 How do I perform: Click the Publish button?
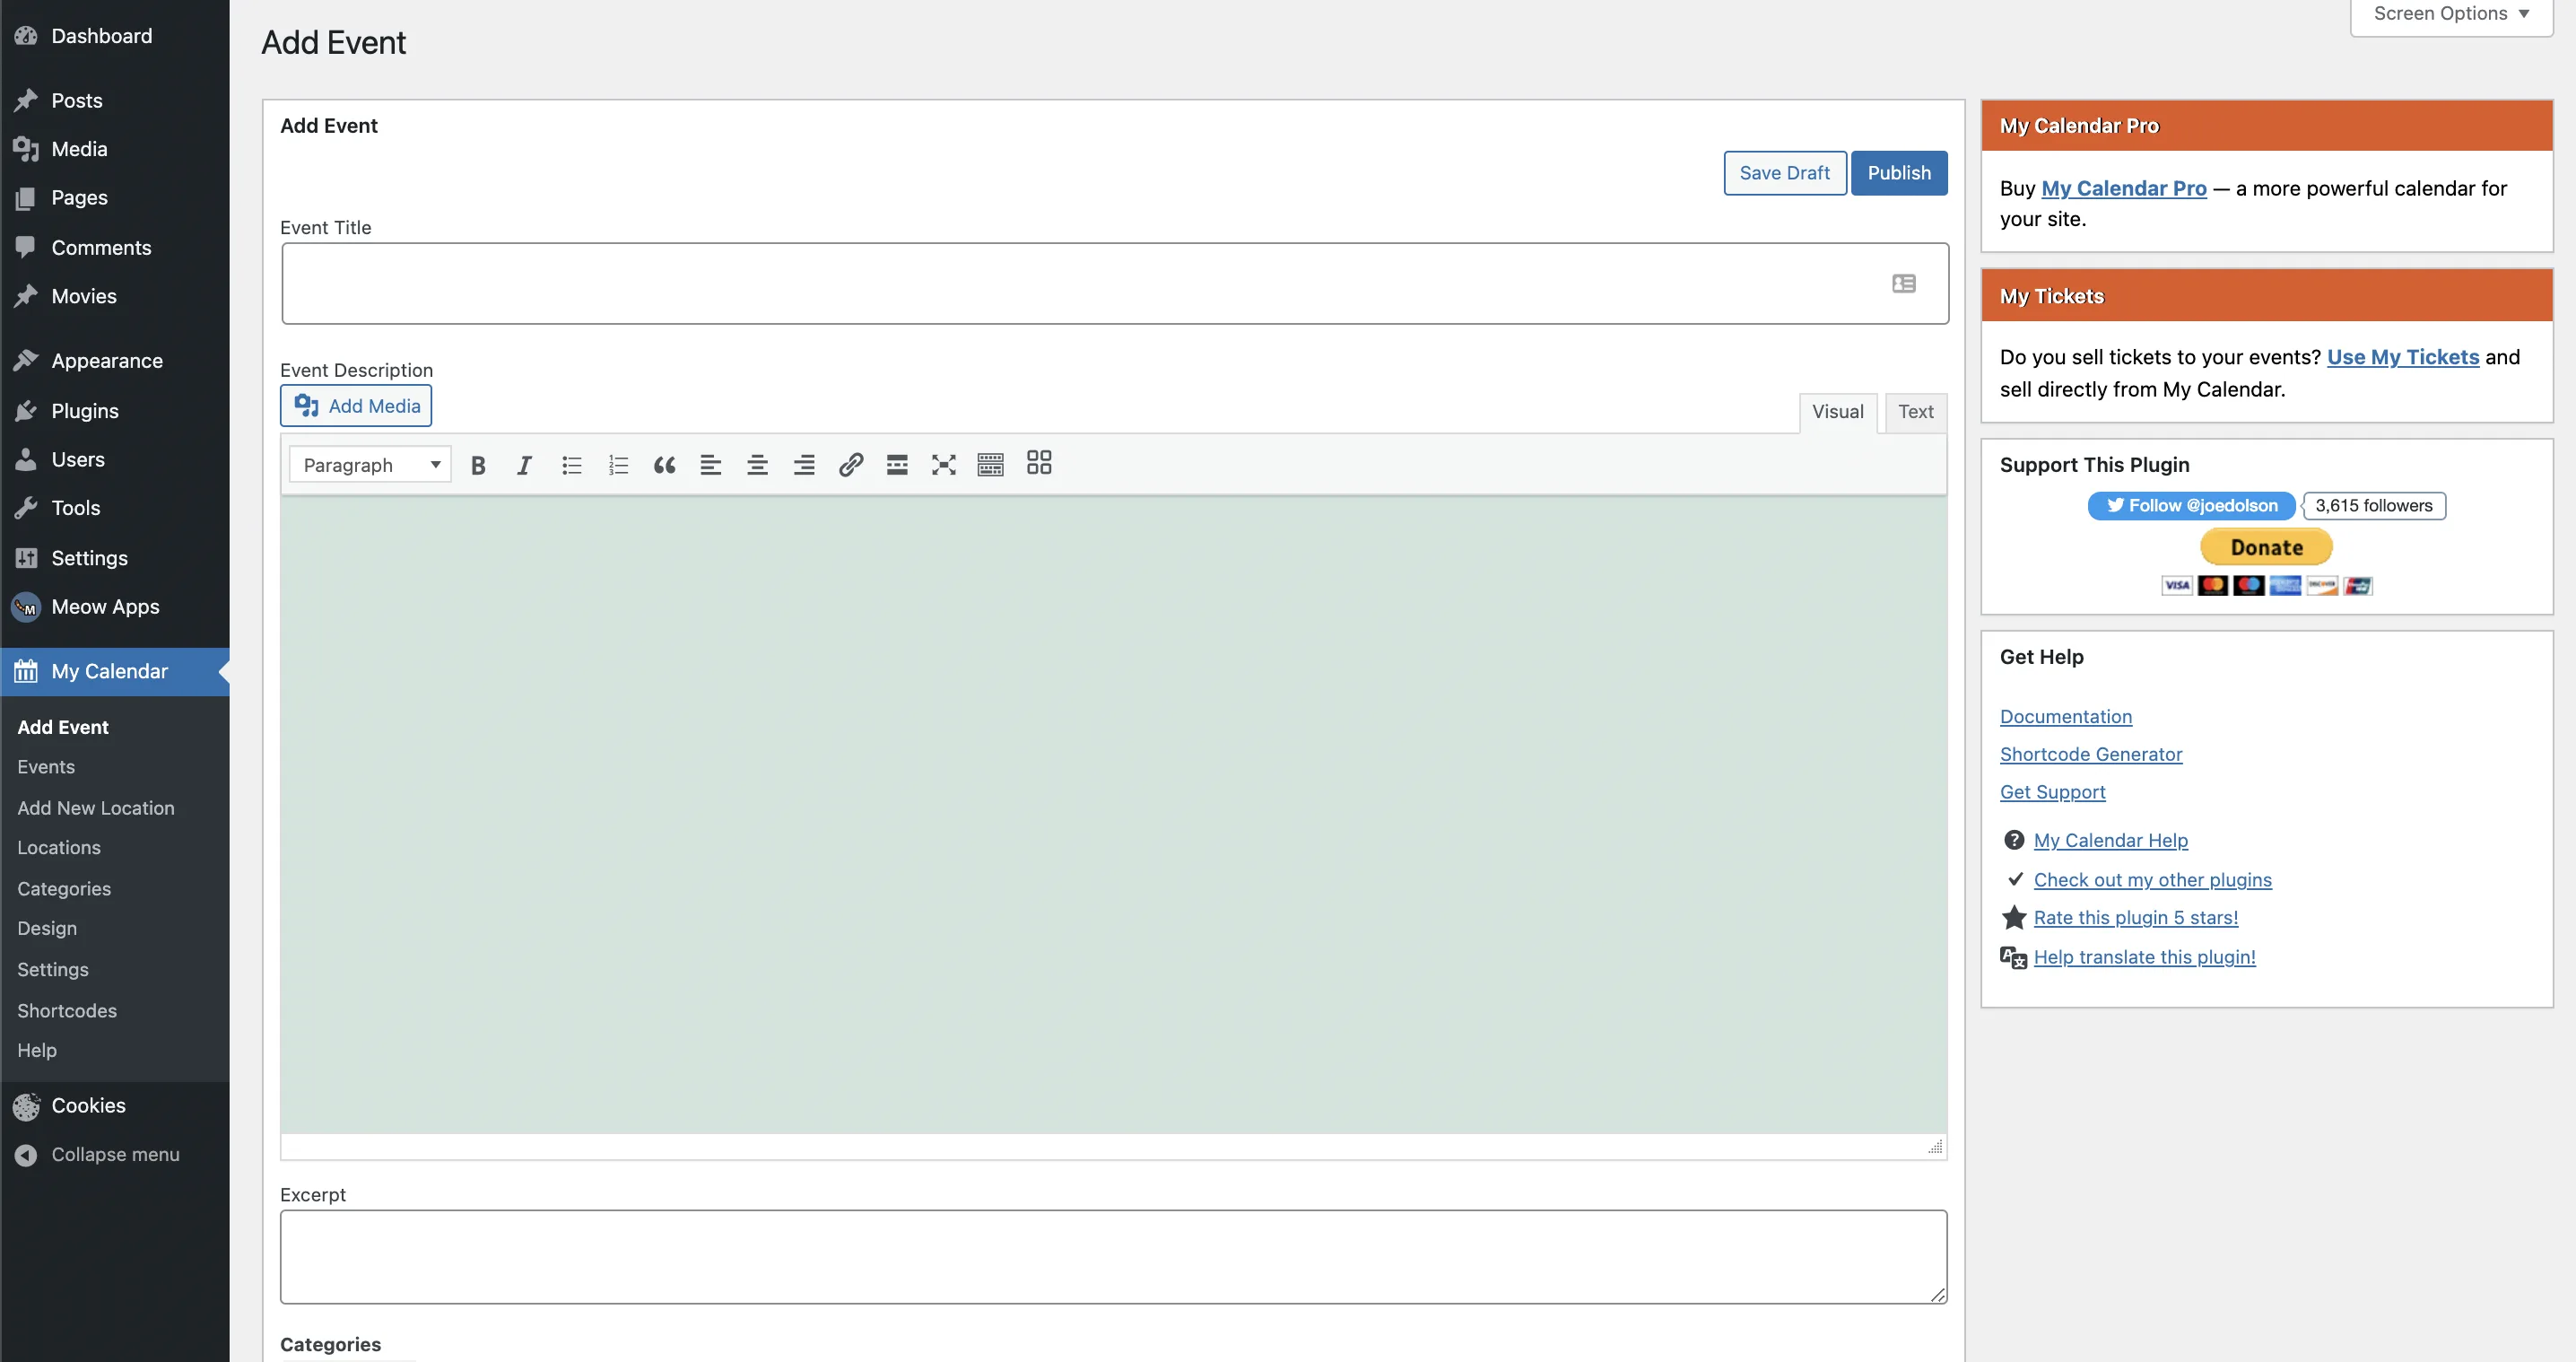[1898, 173]
